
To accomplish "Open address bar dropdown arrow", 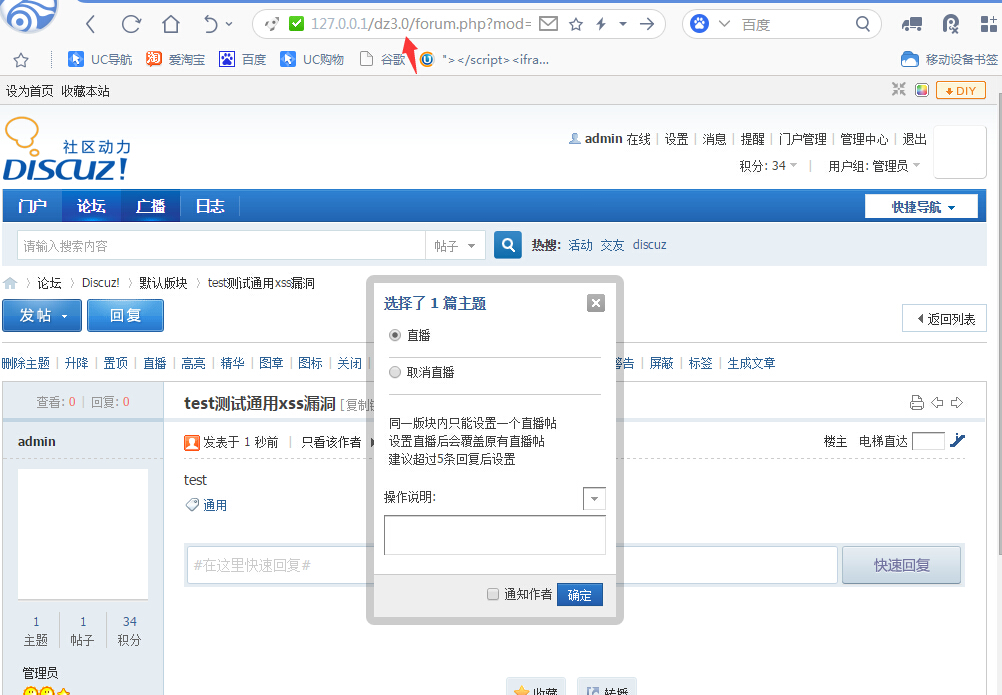I will coord(622,24).
